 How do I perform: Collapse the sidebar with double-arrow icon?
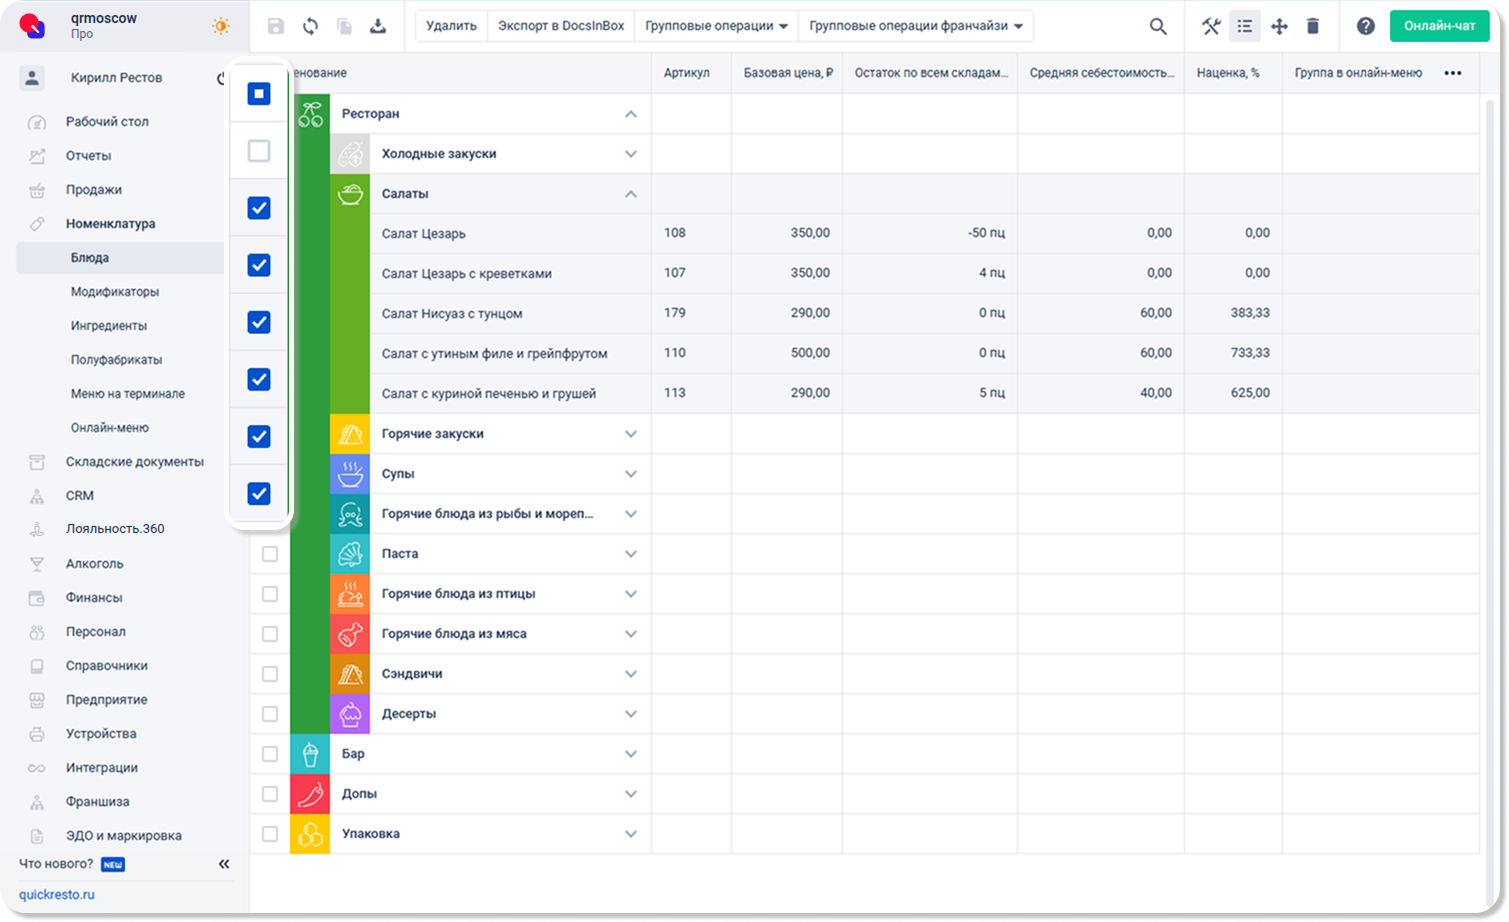[x=224, y=864]
